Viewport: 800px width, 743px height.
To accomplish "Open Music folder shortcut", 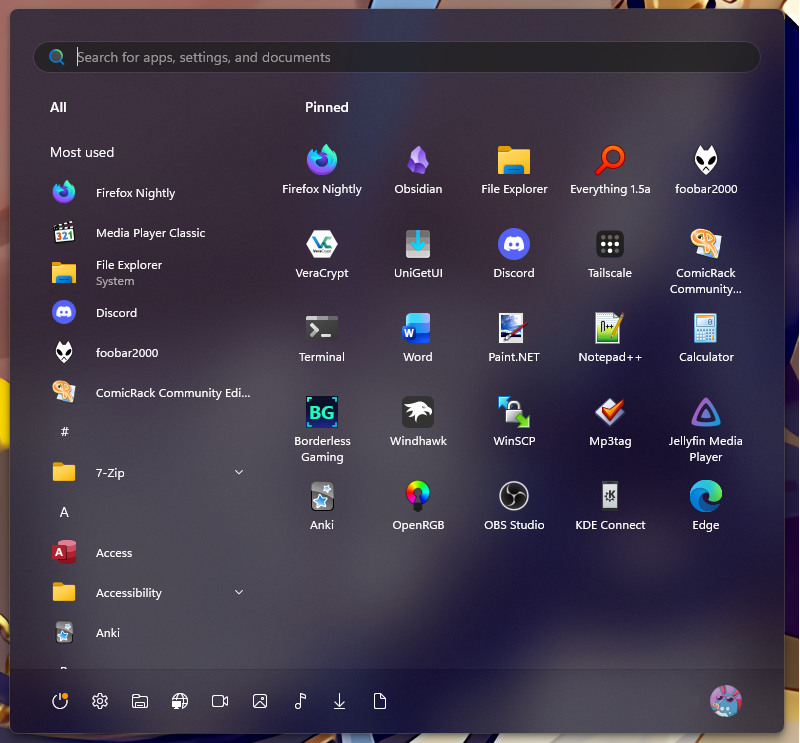I will point(300,701).
